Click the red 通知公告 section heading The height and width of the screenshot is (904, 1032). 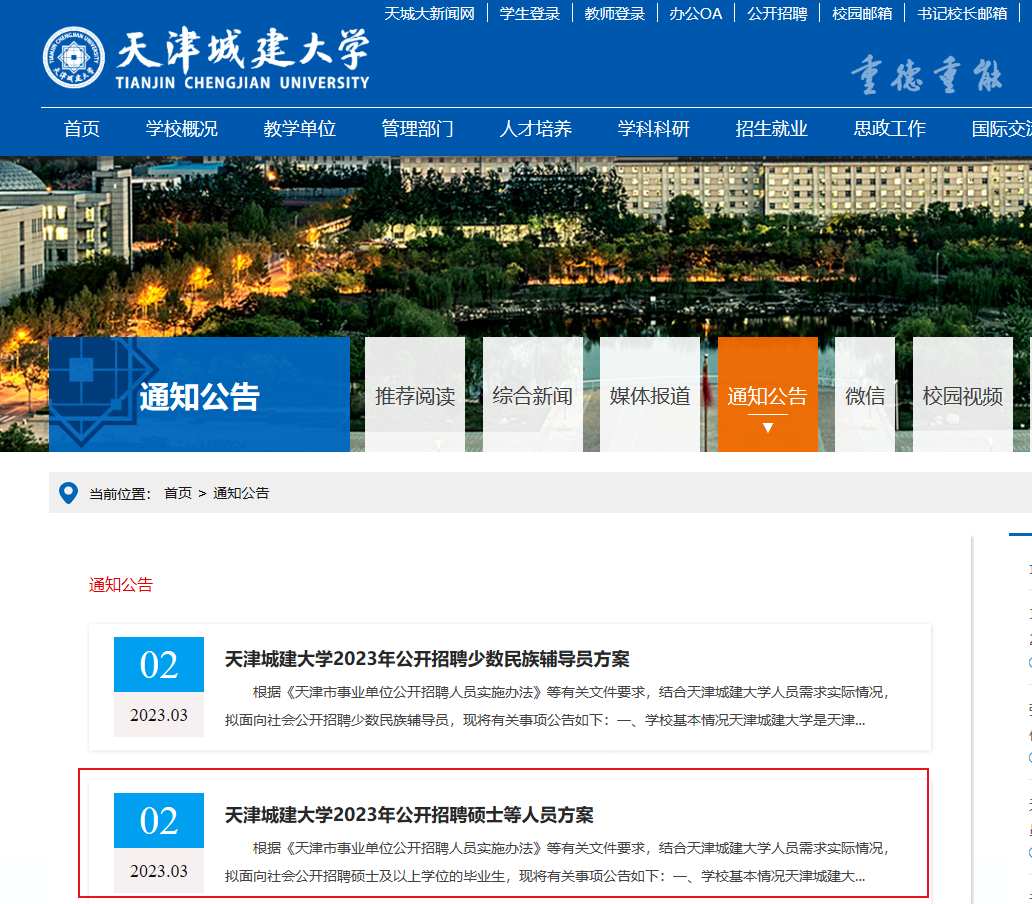[x=121, y=585]
